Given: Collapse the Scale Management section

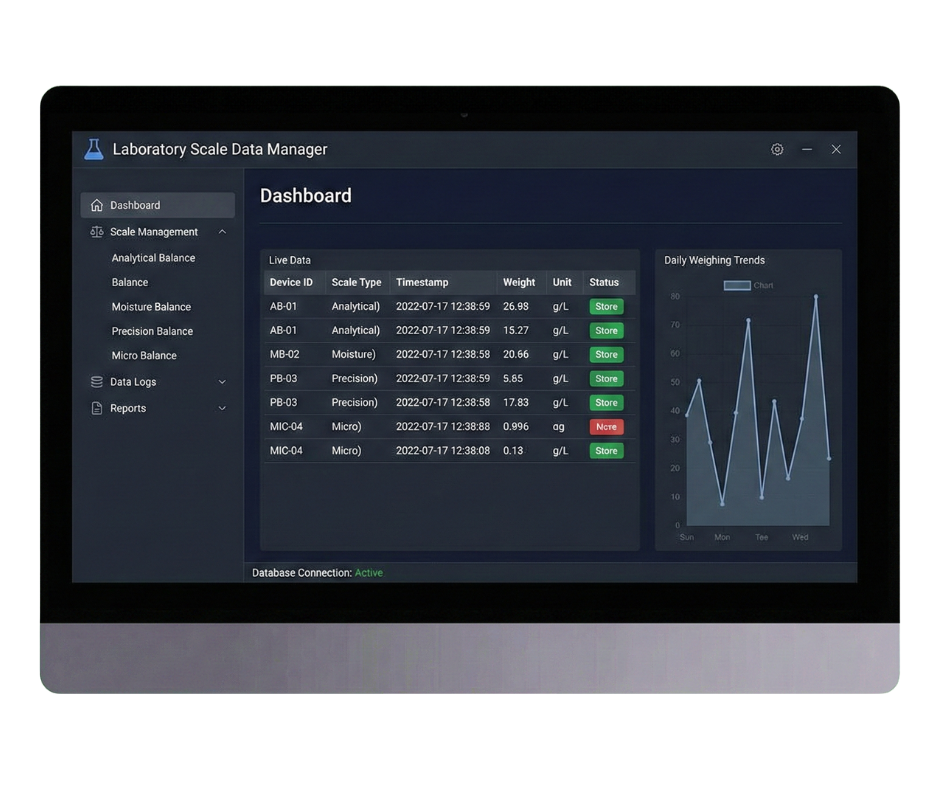Looking at the screenshot, I should click(x=222, y=232).
